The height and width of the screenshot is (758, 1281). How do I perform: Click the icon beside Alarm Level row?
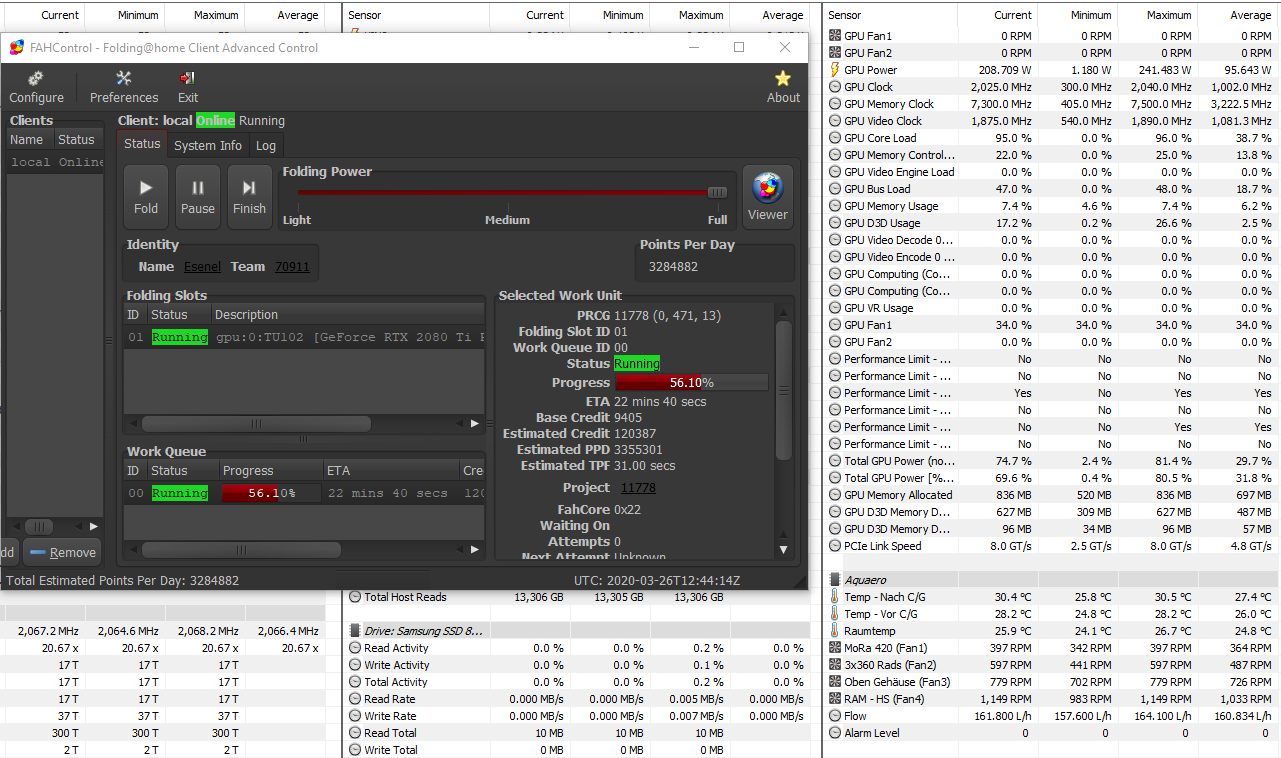point(835,733)
